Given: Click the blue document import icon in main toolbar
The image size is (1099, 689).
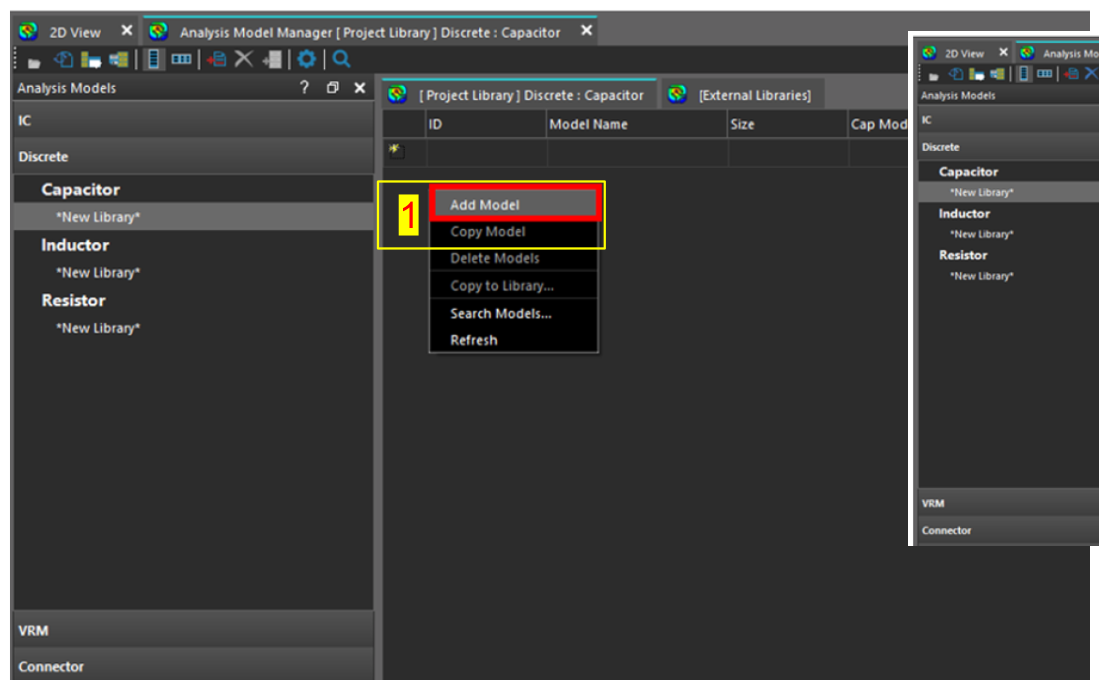Looking at the screenshot, I should (63, 60).
